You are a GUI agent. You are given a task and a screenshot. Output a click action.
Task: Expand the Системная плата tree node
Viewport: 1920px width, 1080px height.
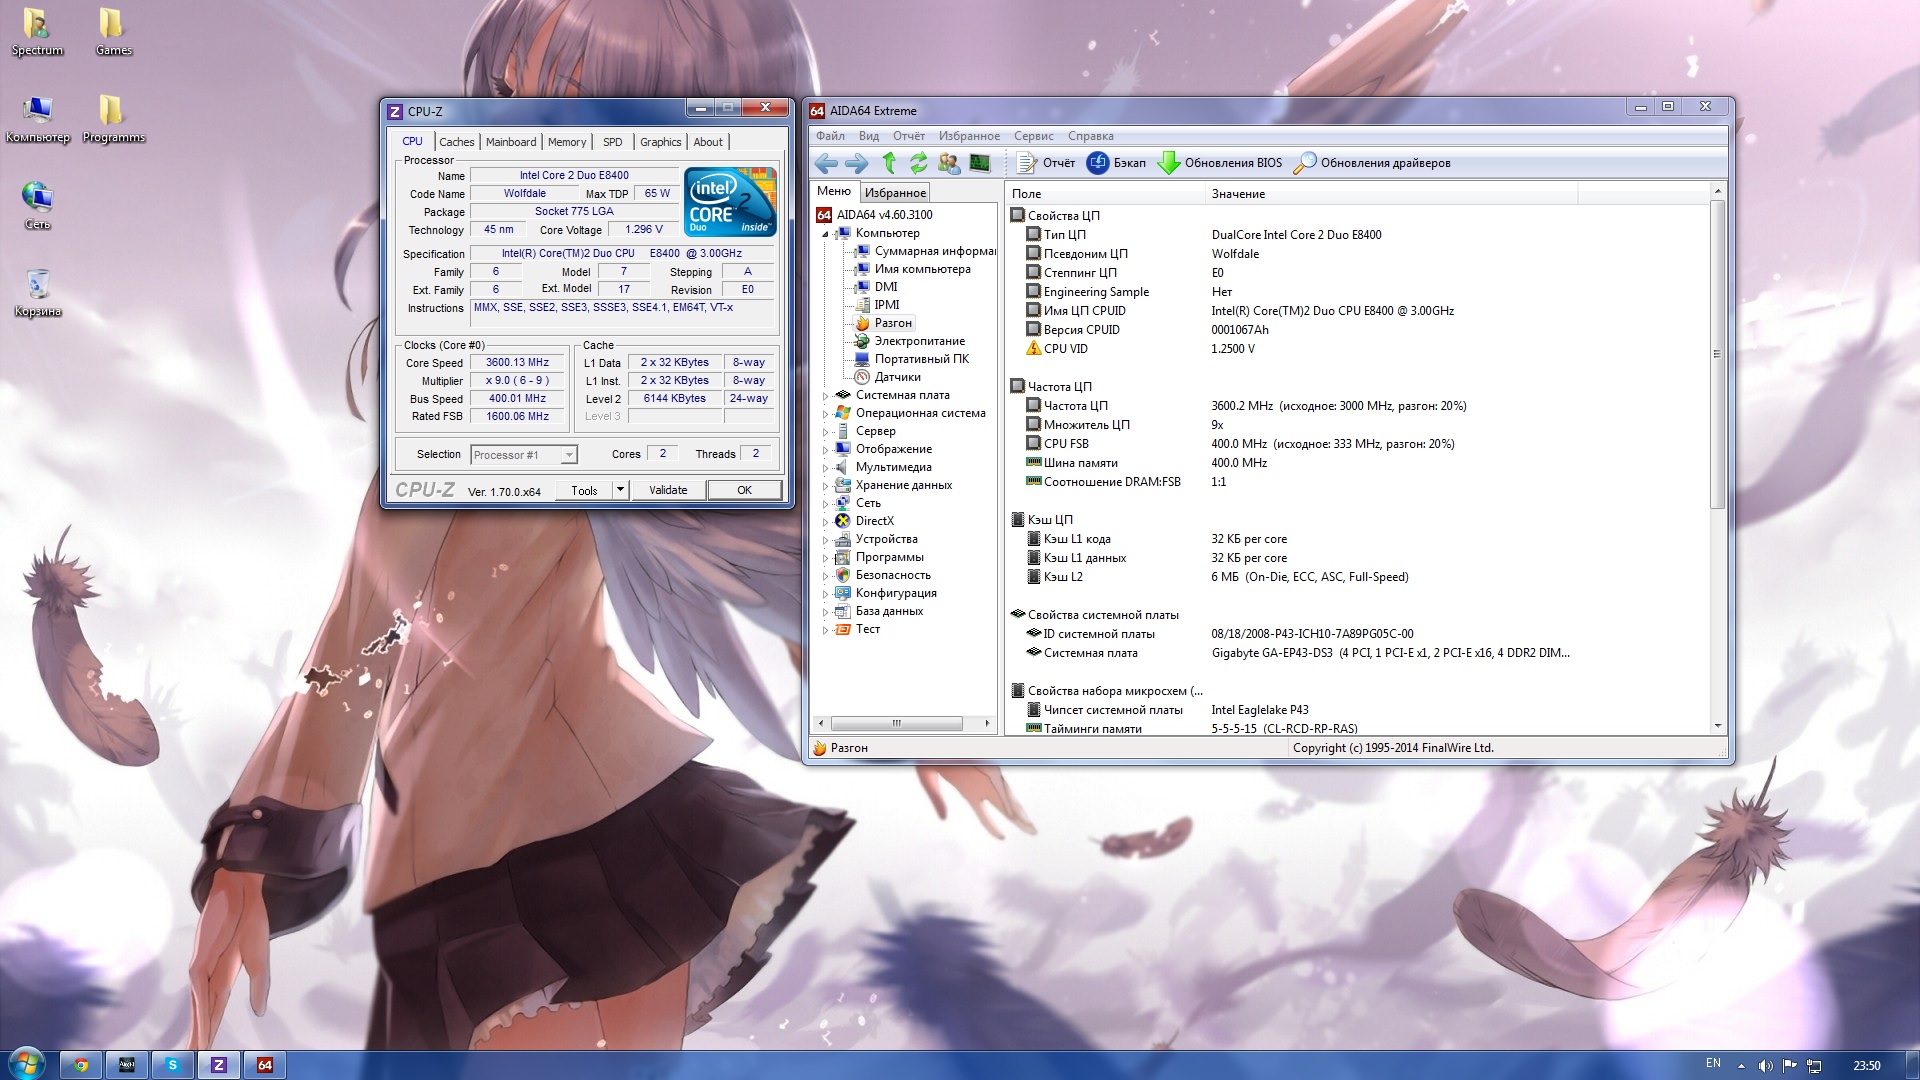click(826, 396)
